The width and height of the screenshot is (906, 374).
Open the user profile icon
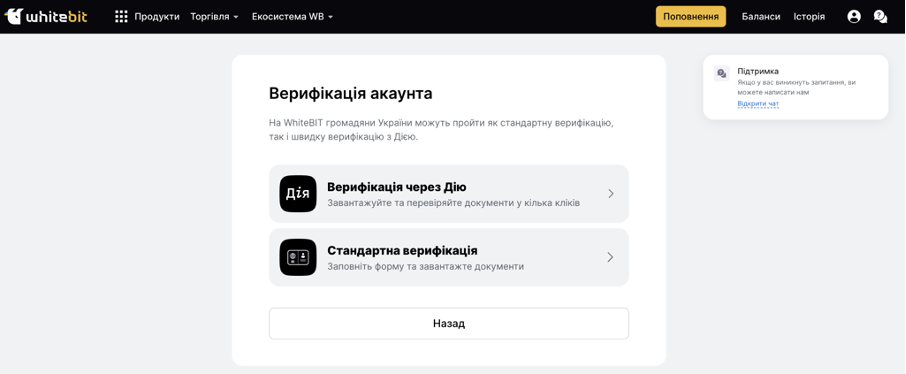coord(853,17)
